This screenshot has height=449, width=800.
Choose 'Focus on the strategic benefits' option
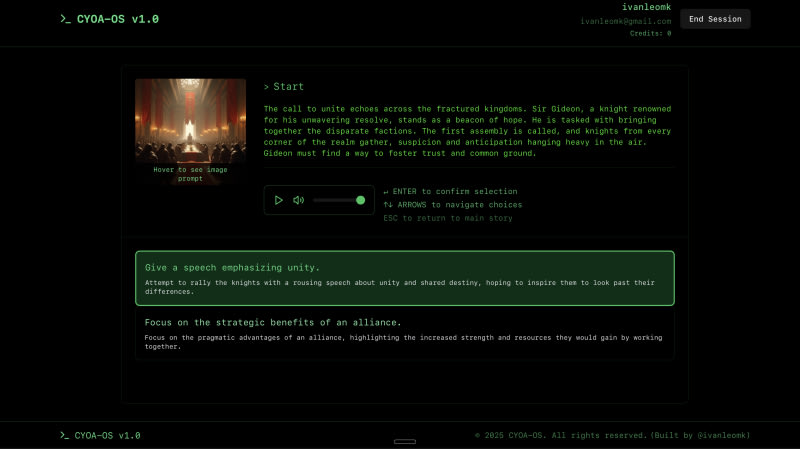(404, 334)
